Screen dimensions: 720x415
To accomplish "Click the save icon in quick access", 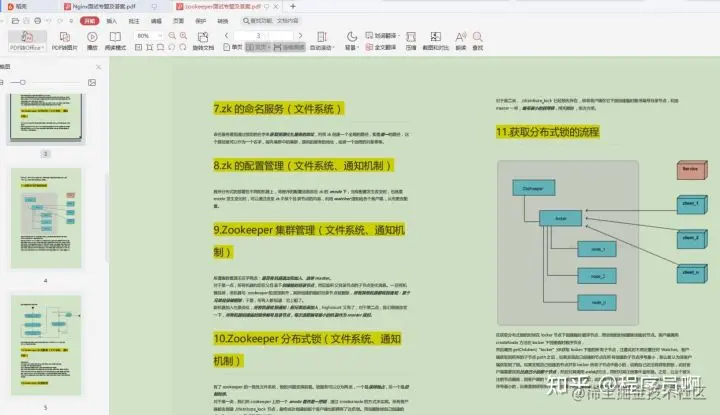I will tap(26, 21).
